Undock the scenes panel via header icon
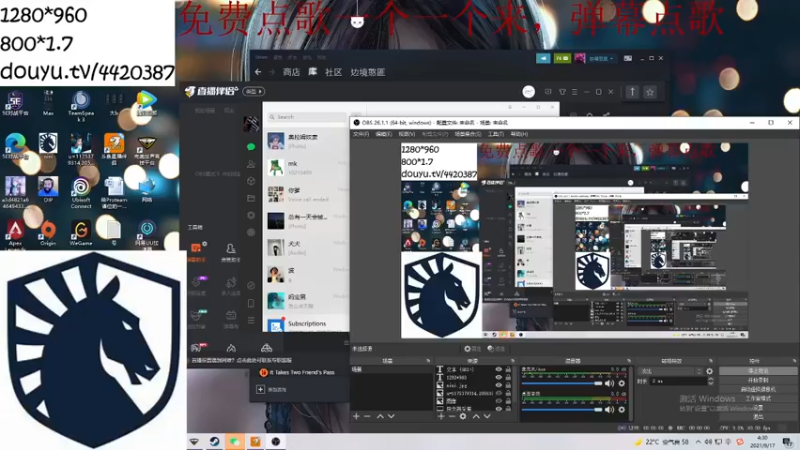The image size is (800, 450). click(x=428, y=361)
